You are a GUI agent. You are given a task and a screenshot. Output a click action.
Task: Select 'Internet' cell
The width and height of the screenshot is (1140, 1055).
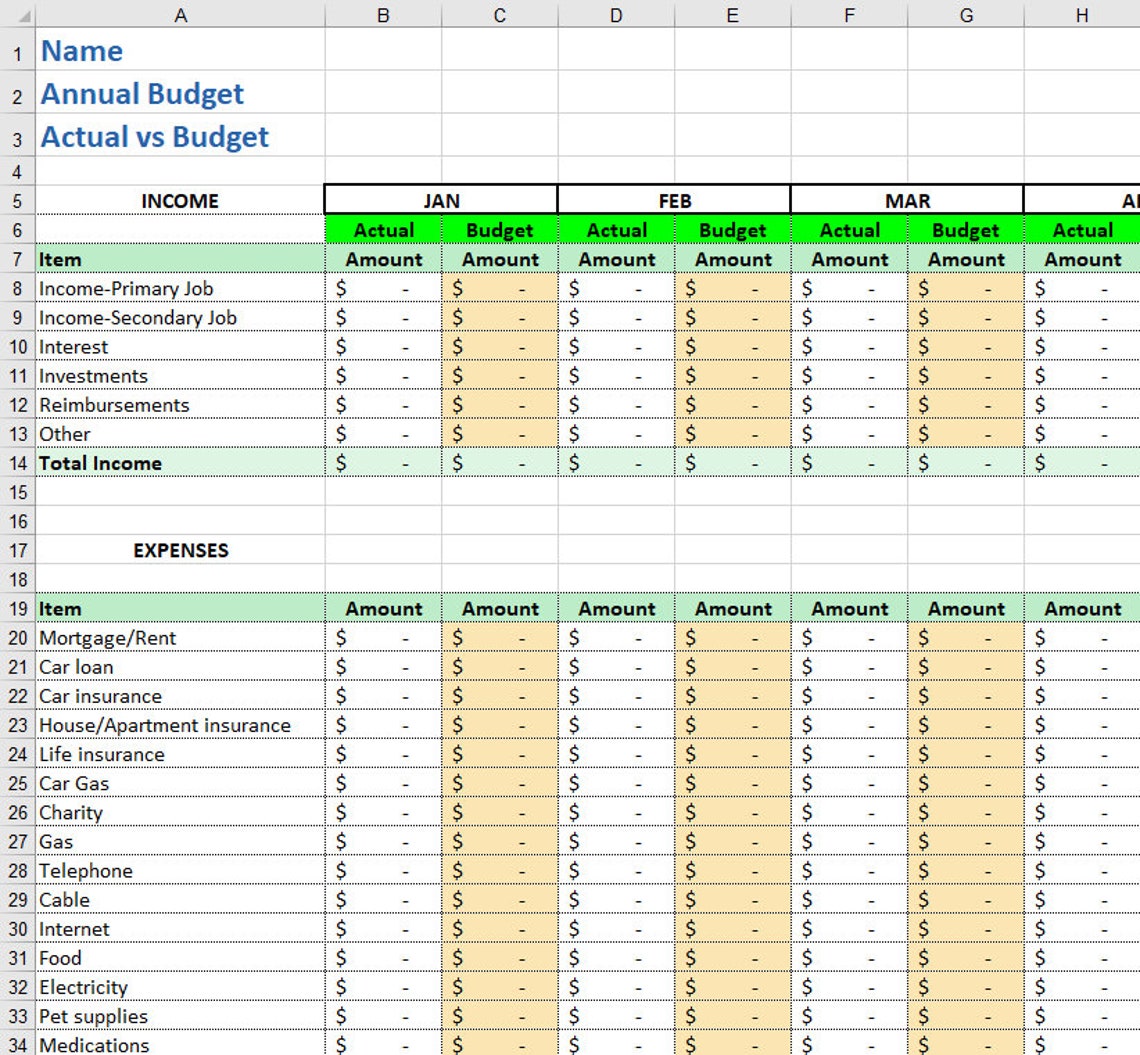(180, 928)
